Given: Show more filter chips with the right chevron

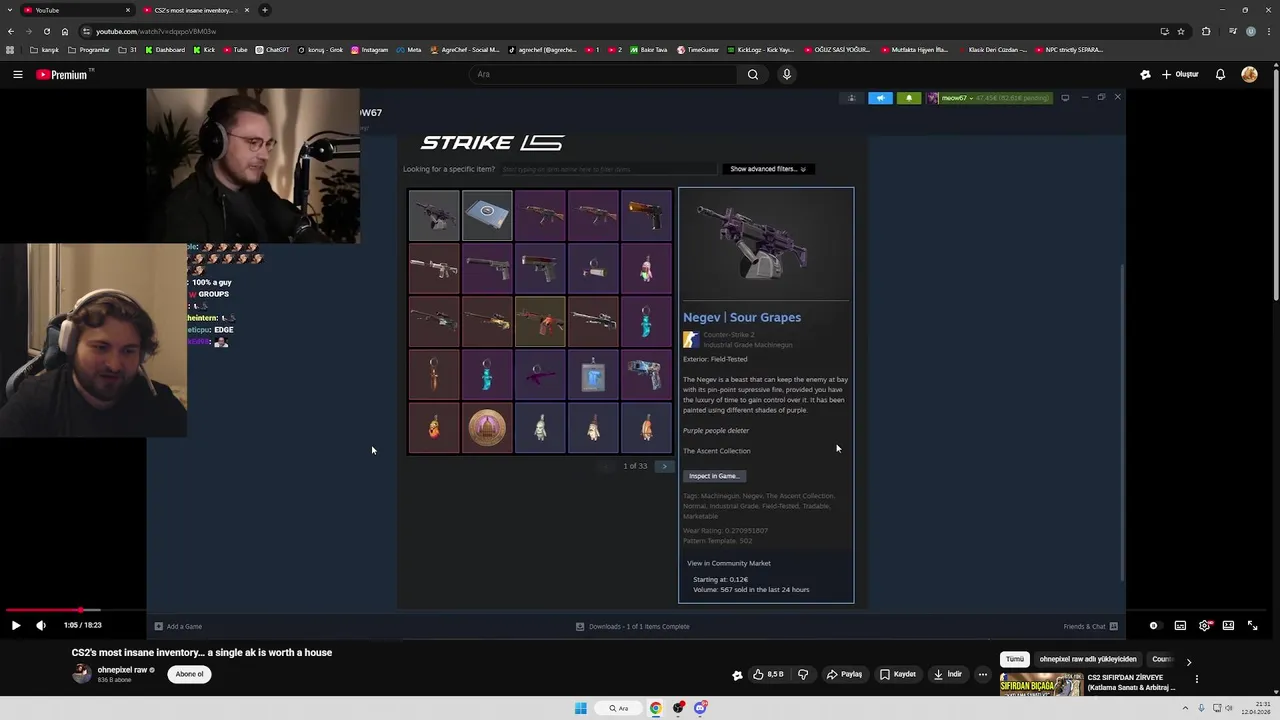Looking at the screenshot, I should (x=1188, y=661).
